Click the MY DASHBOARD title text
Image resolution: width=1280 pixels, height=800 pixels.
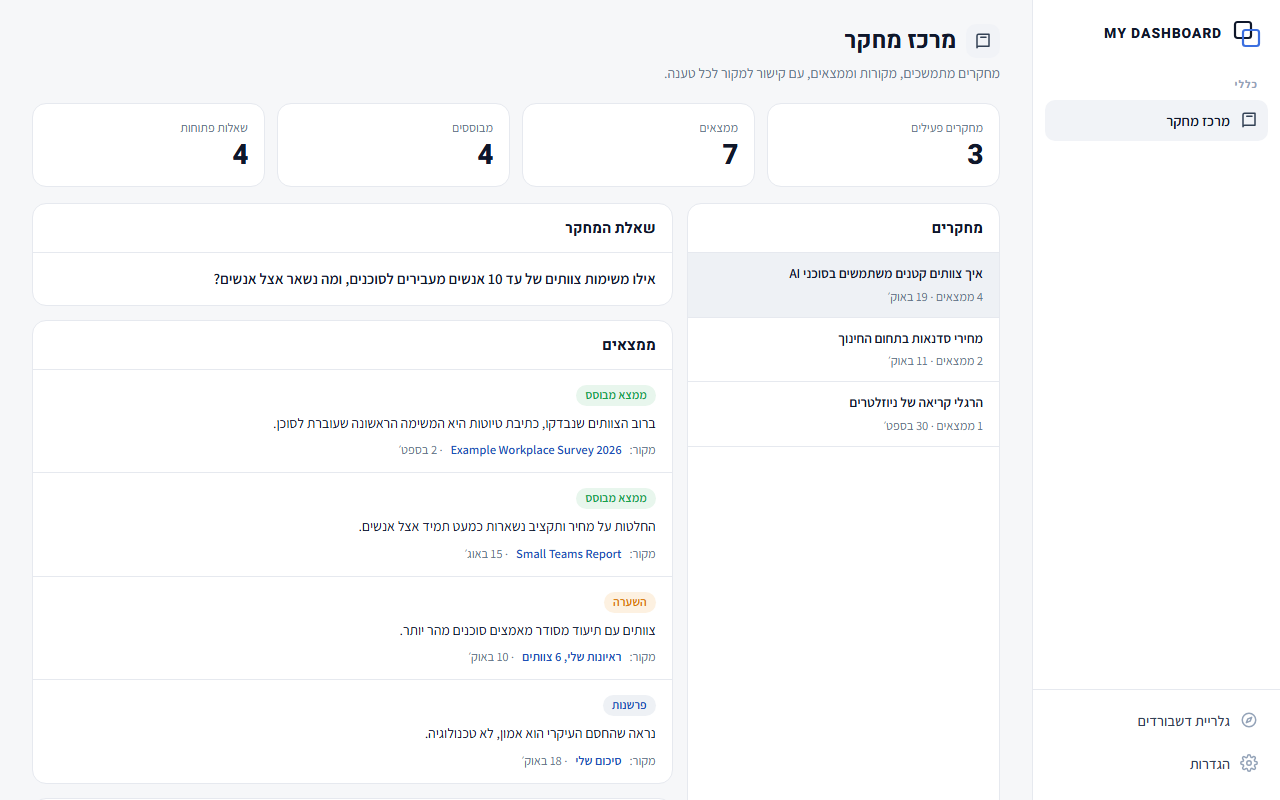(x=1163, y=33)
